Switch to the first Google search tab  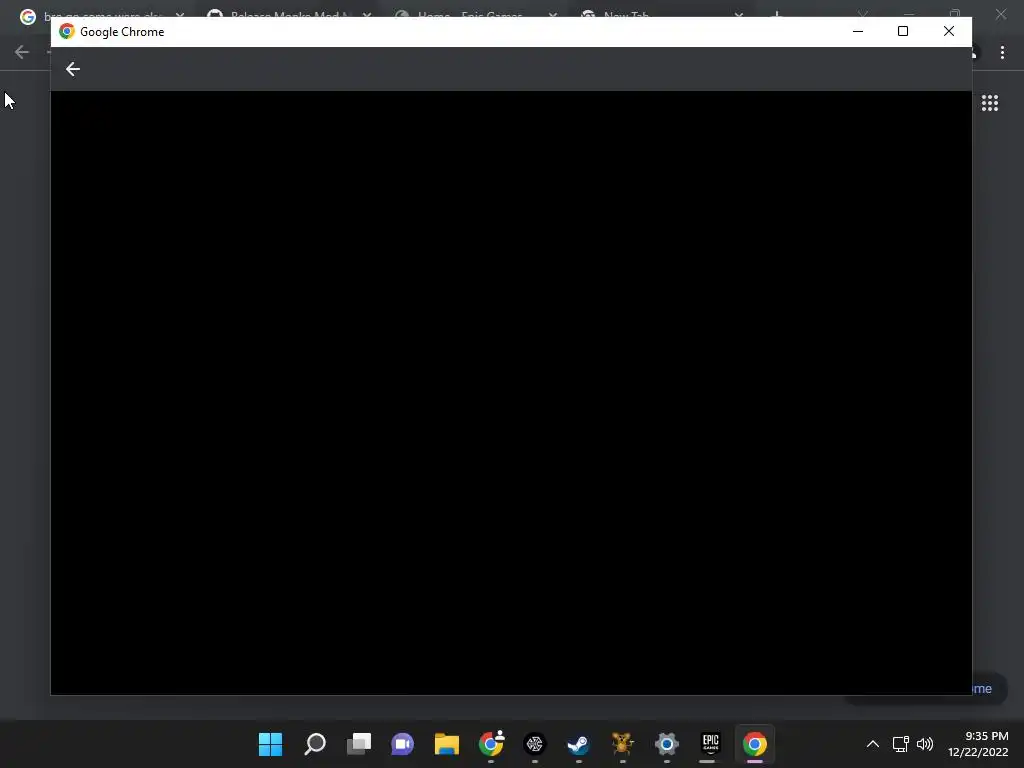point(101,14)
